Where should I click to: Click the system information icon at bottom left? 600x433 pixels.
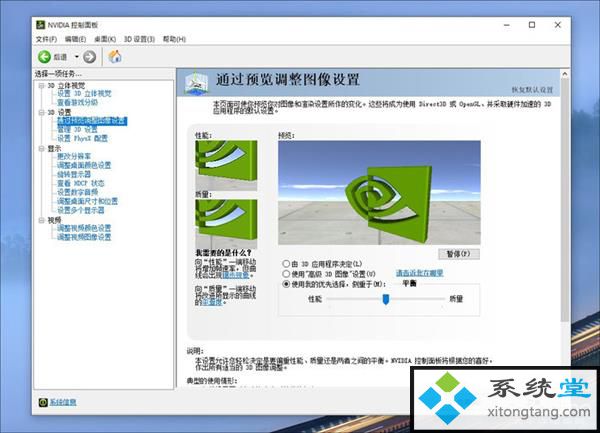[x=43, y=402]
